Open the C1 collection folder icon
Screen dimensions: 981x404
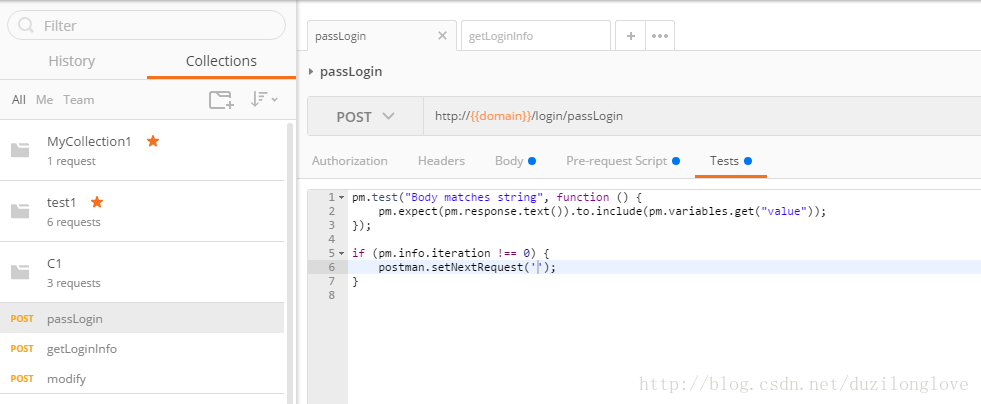coord(20,271)
